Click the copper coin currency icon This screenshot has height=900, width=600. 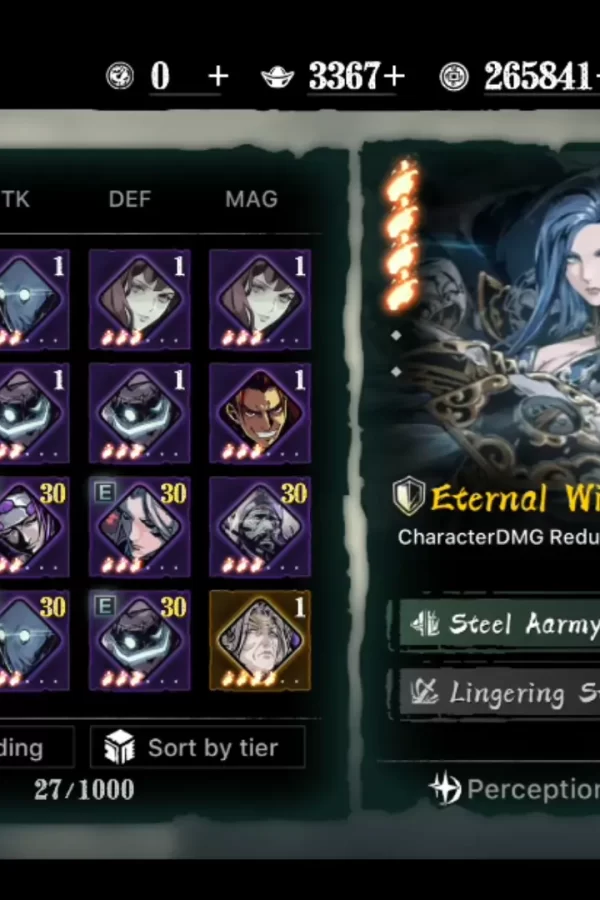click(x=454, y=76)
